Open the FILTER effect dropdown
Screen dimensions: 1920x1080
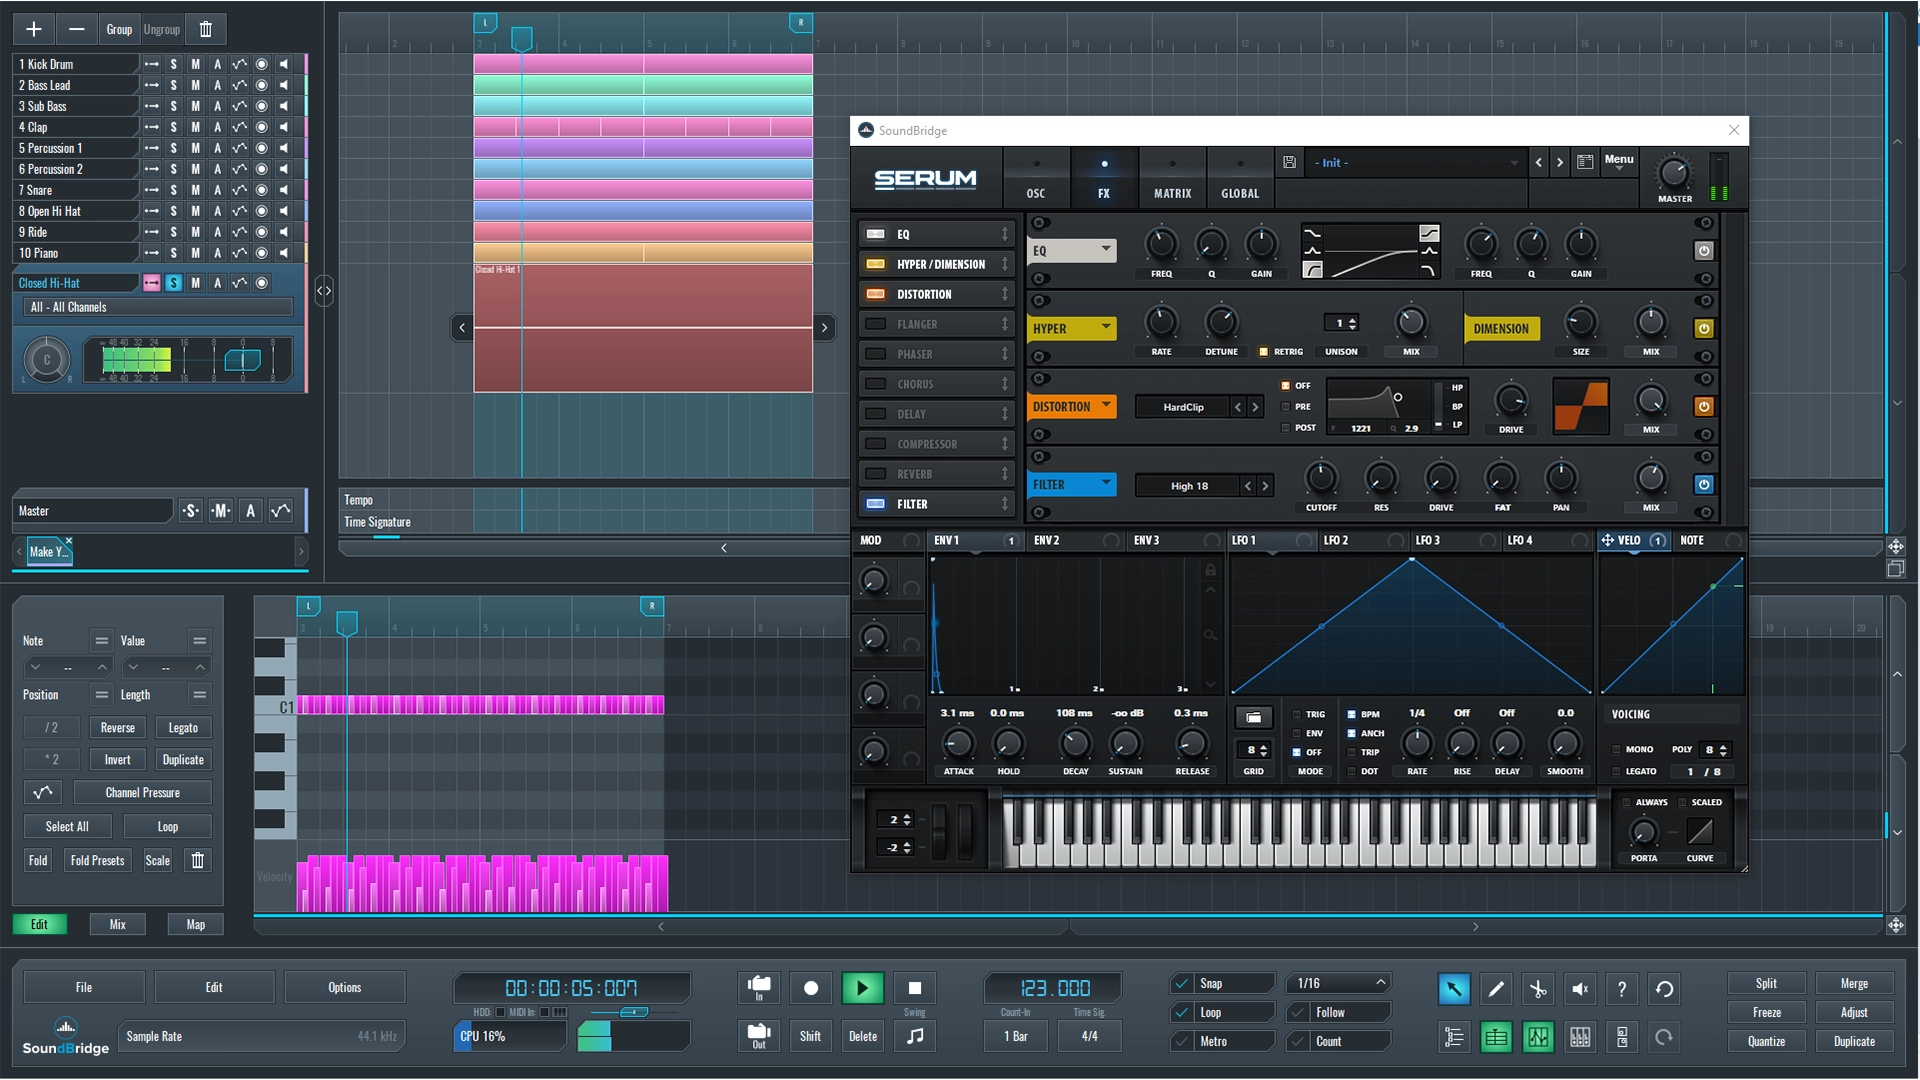coord(1072,484)
